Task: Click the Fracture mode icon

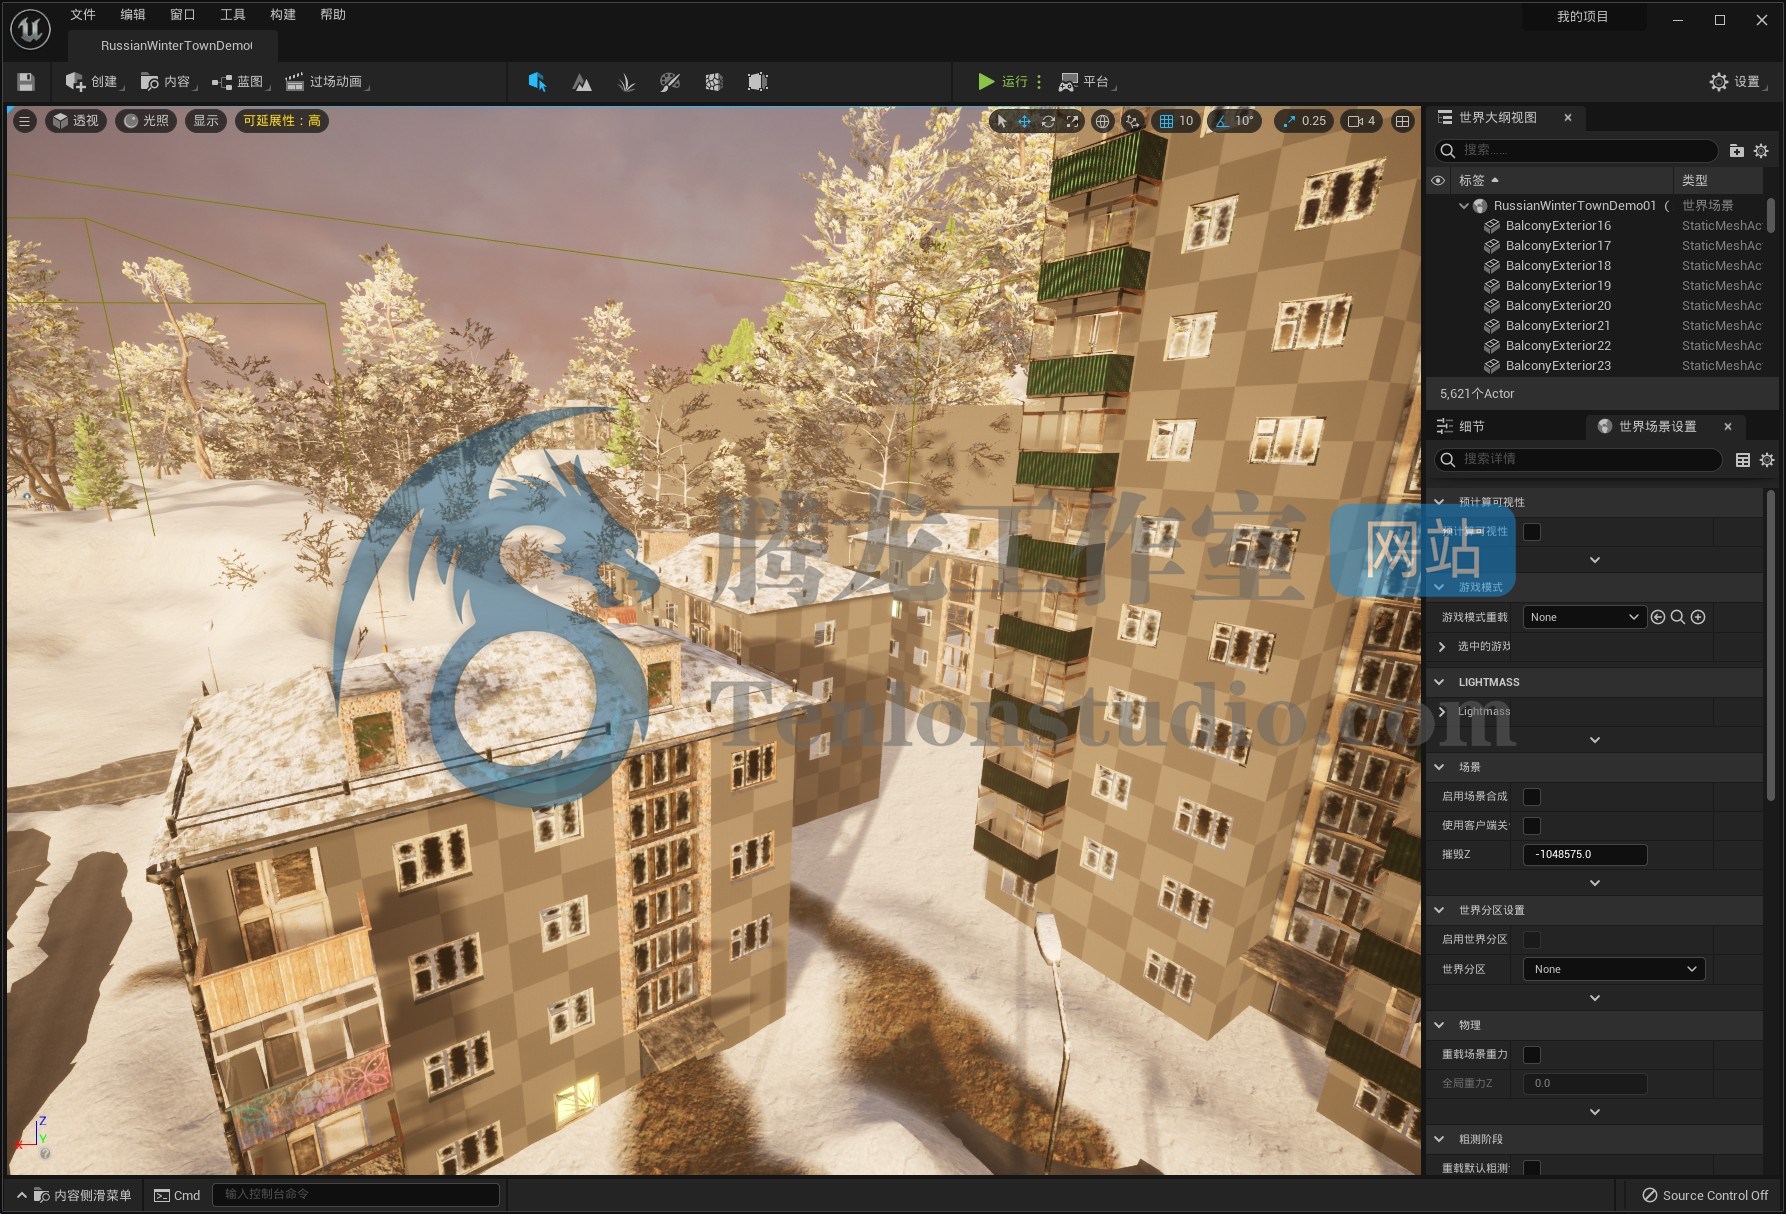Action: (713, 82)
